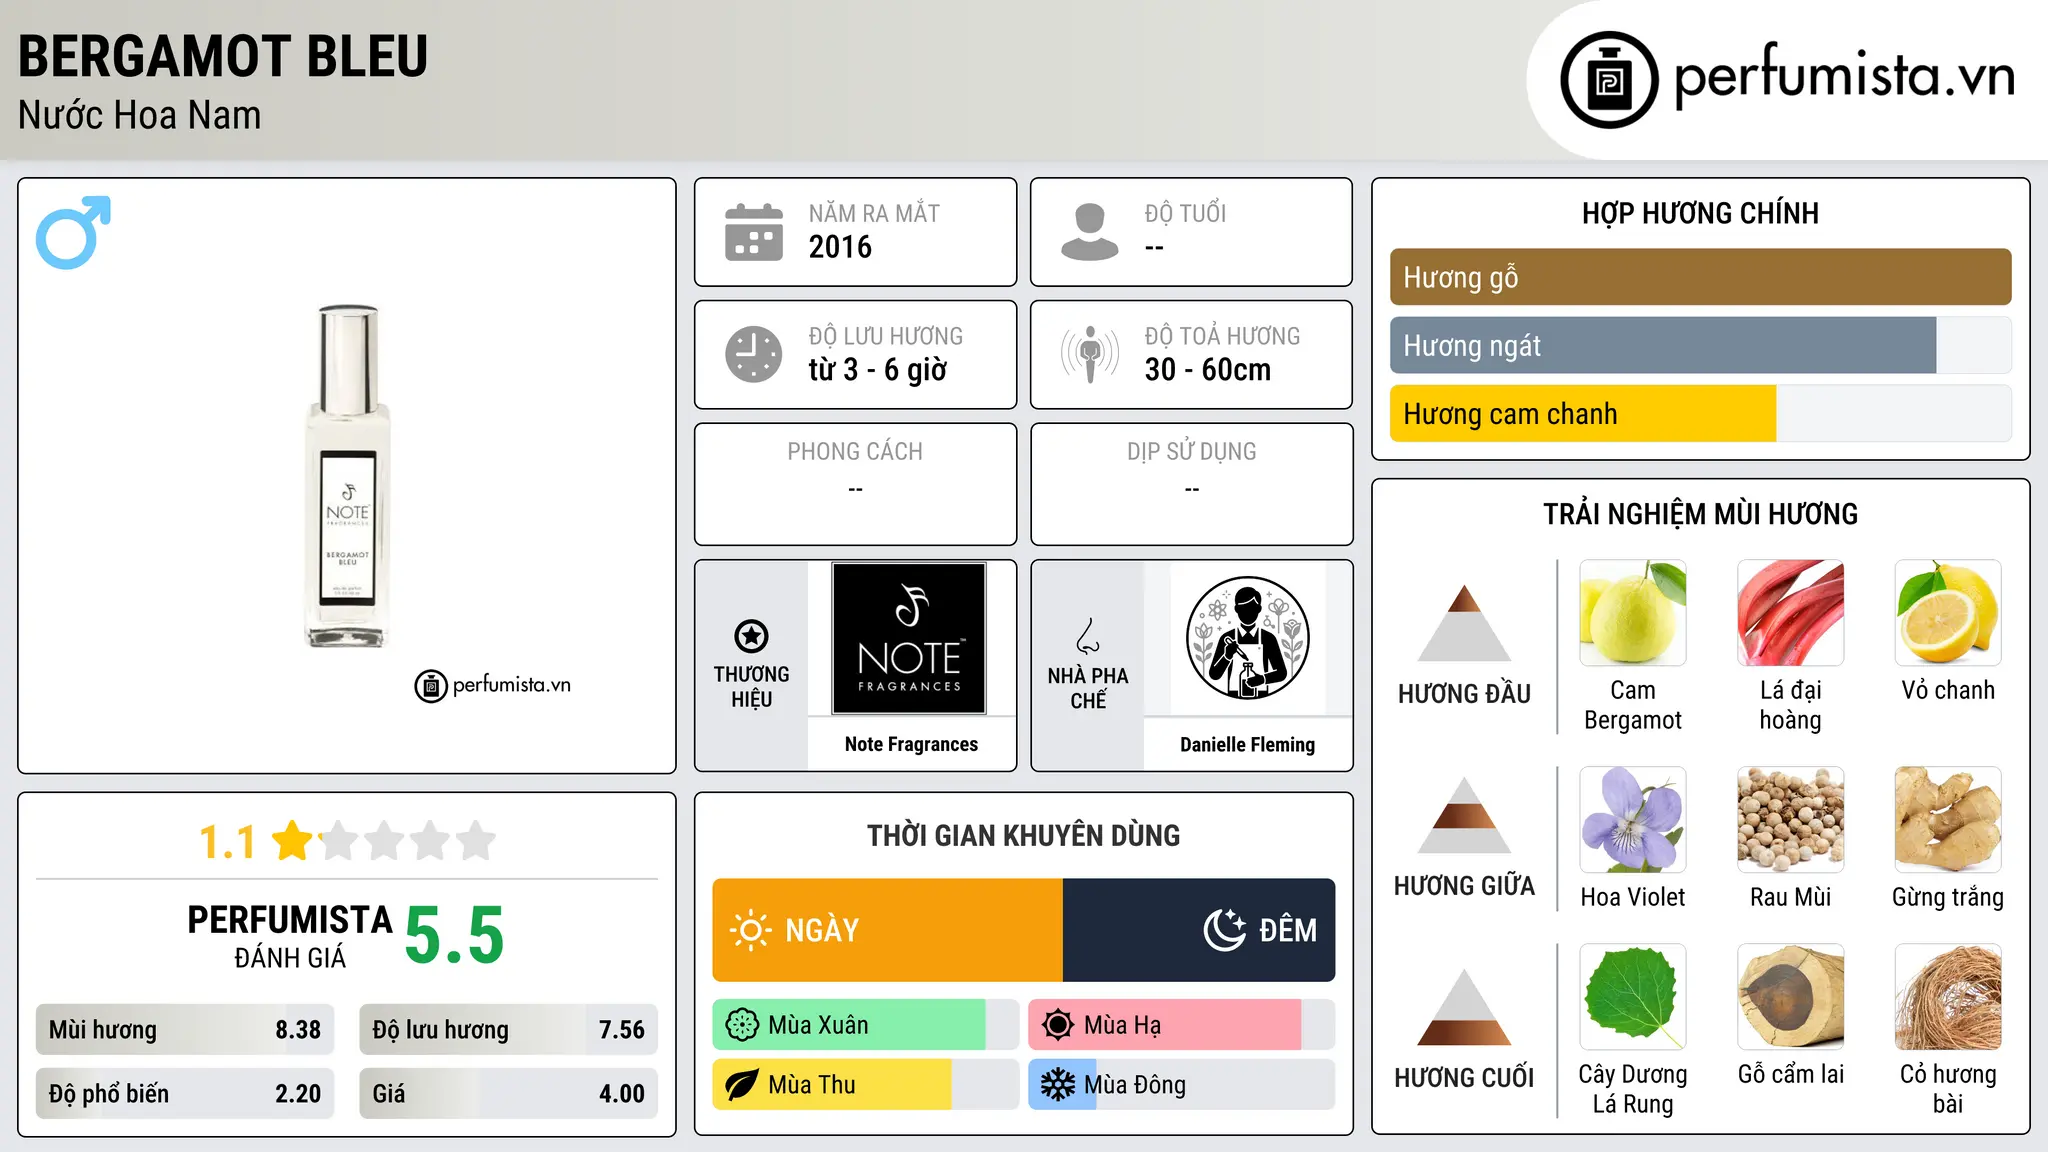Screen dimensions: 2048x1152
Task: Click the Mùa Thu season bar
Action: (865, 1085)
